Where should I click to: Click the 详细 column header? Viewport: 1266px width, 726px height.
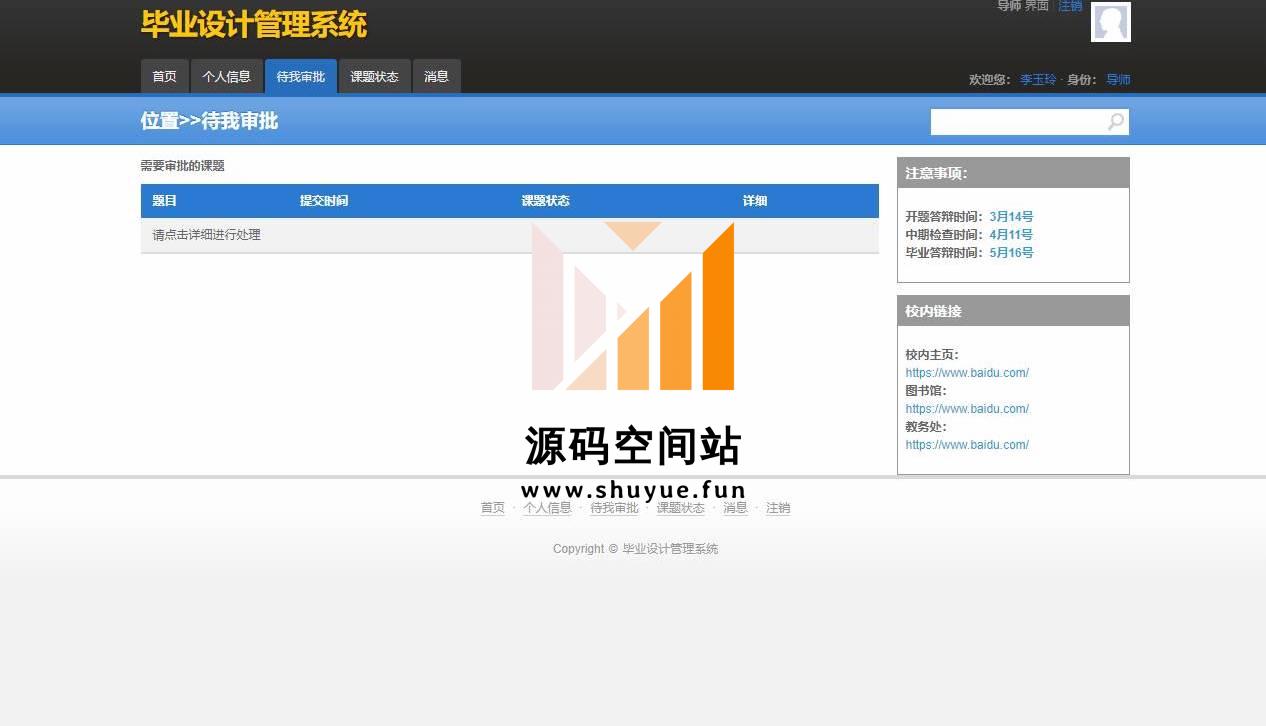tap(755, 201)
